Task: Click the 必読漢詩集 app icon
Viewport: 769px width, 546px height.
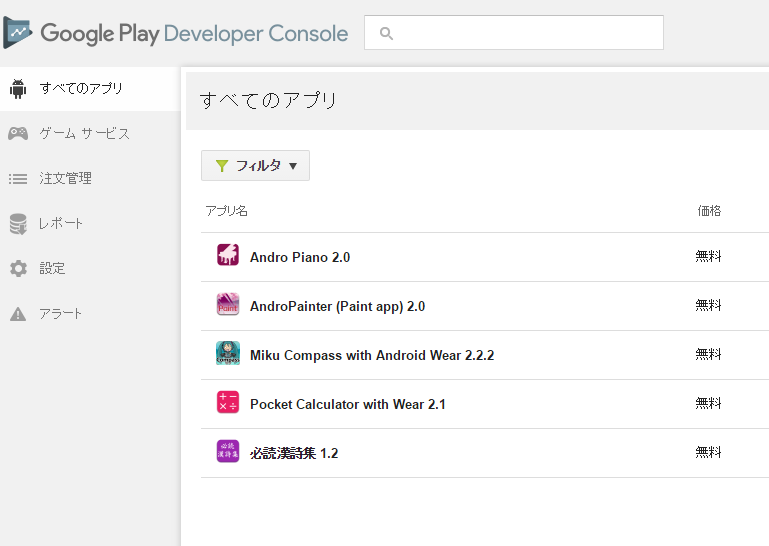Action: [227, 452]
